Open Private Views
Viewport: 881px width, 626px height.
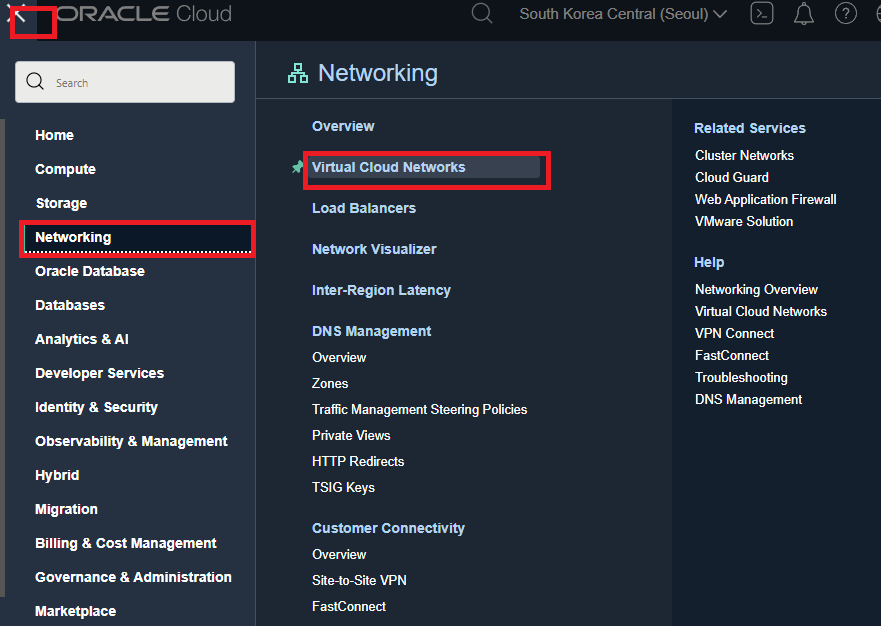coord(351,436)
